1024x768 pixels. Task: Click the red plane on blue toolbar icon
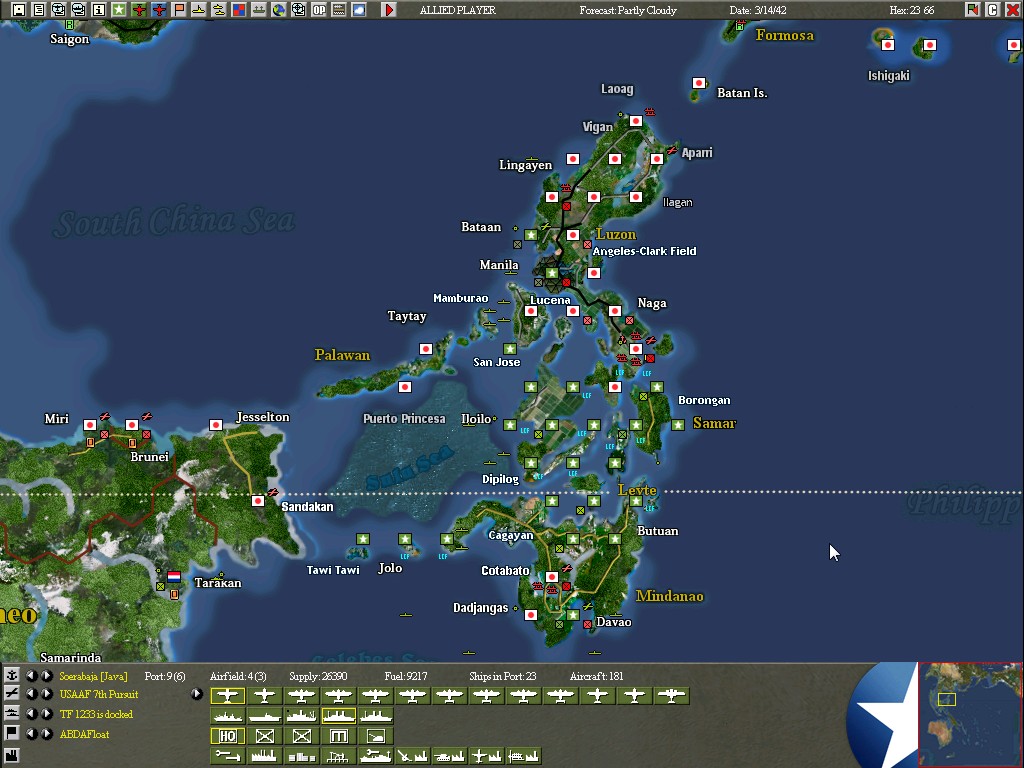[x=159, y=10]
